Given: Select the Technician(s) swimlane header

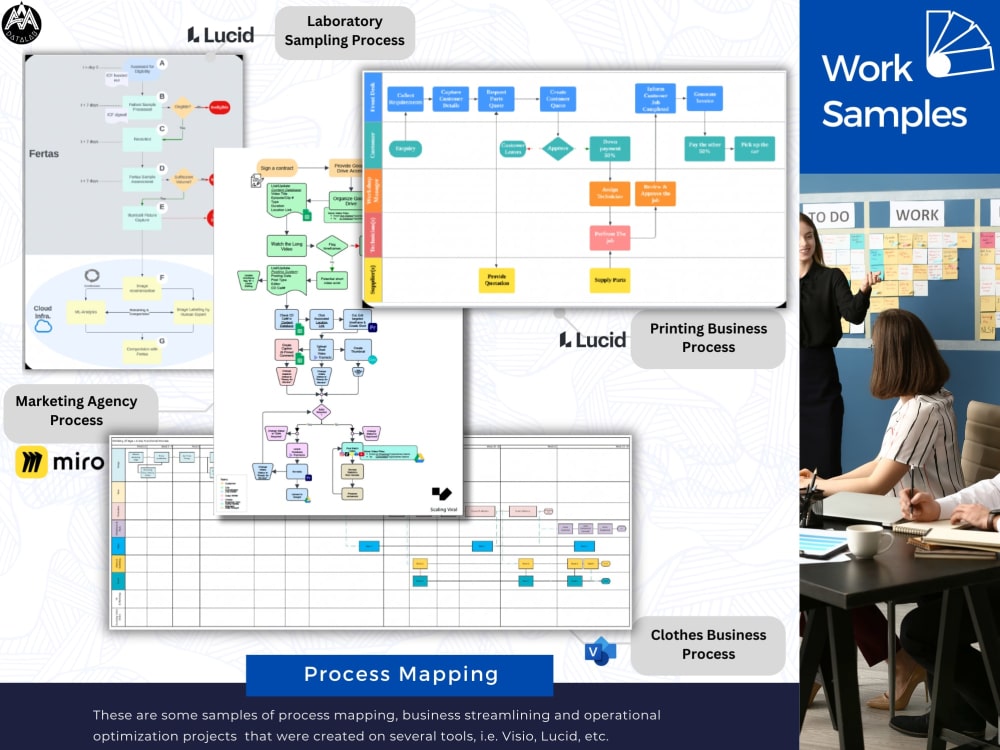Looking at the screenshot, I should coord(373,235).
